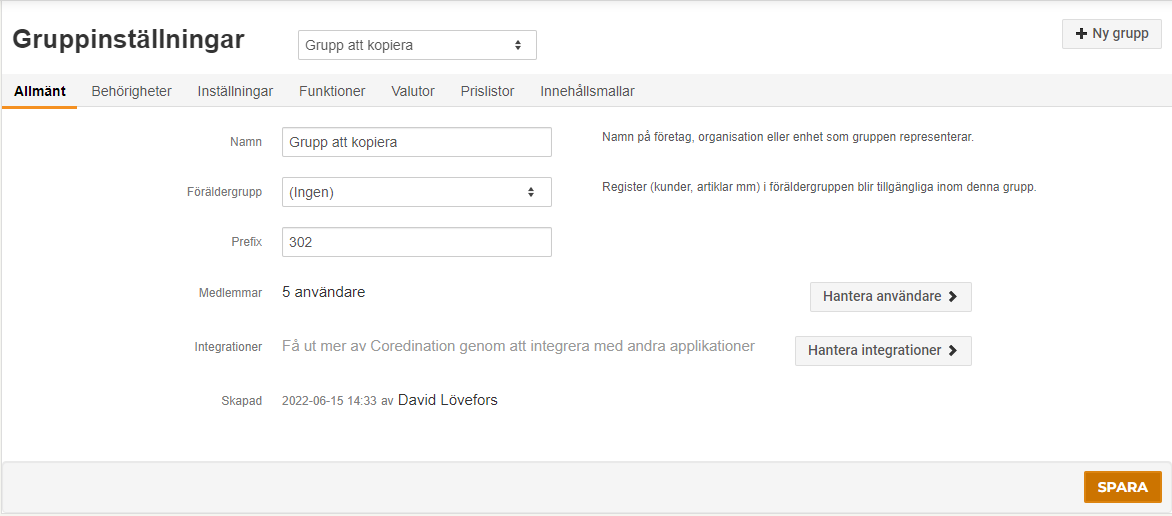
Task: Click into the Prefix field showing 302
Action: 417,242
